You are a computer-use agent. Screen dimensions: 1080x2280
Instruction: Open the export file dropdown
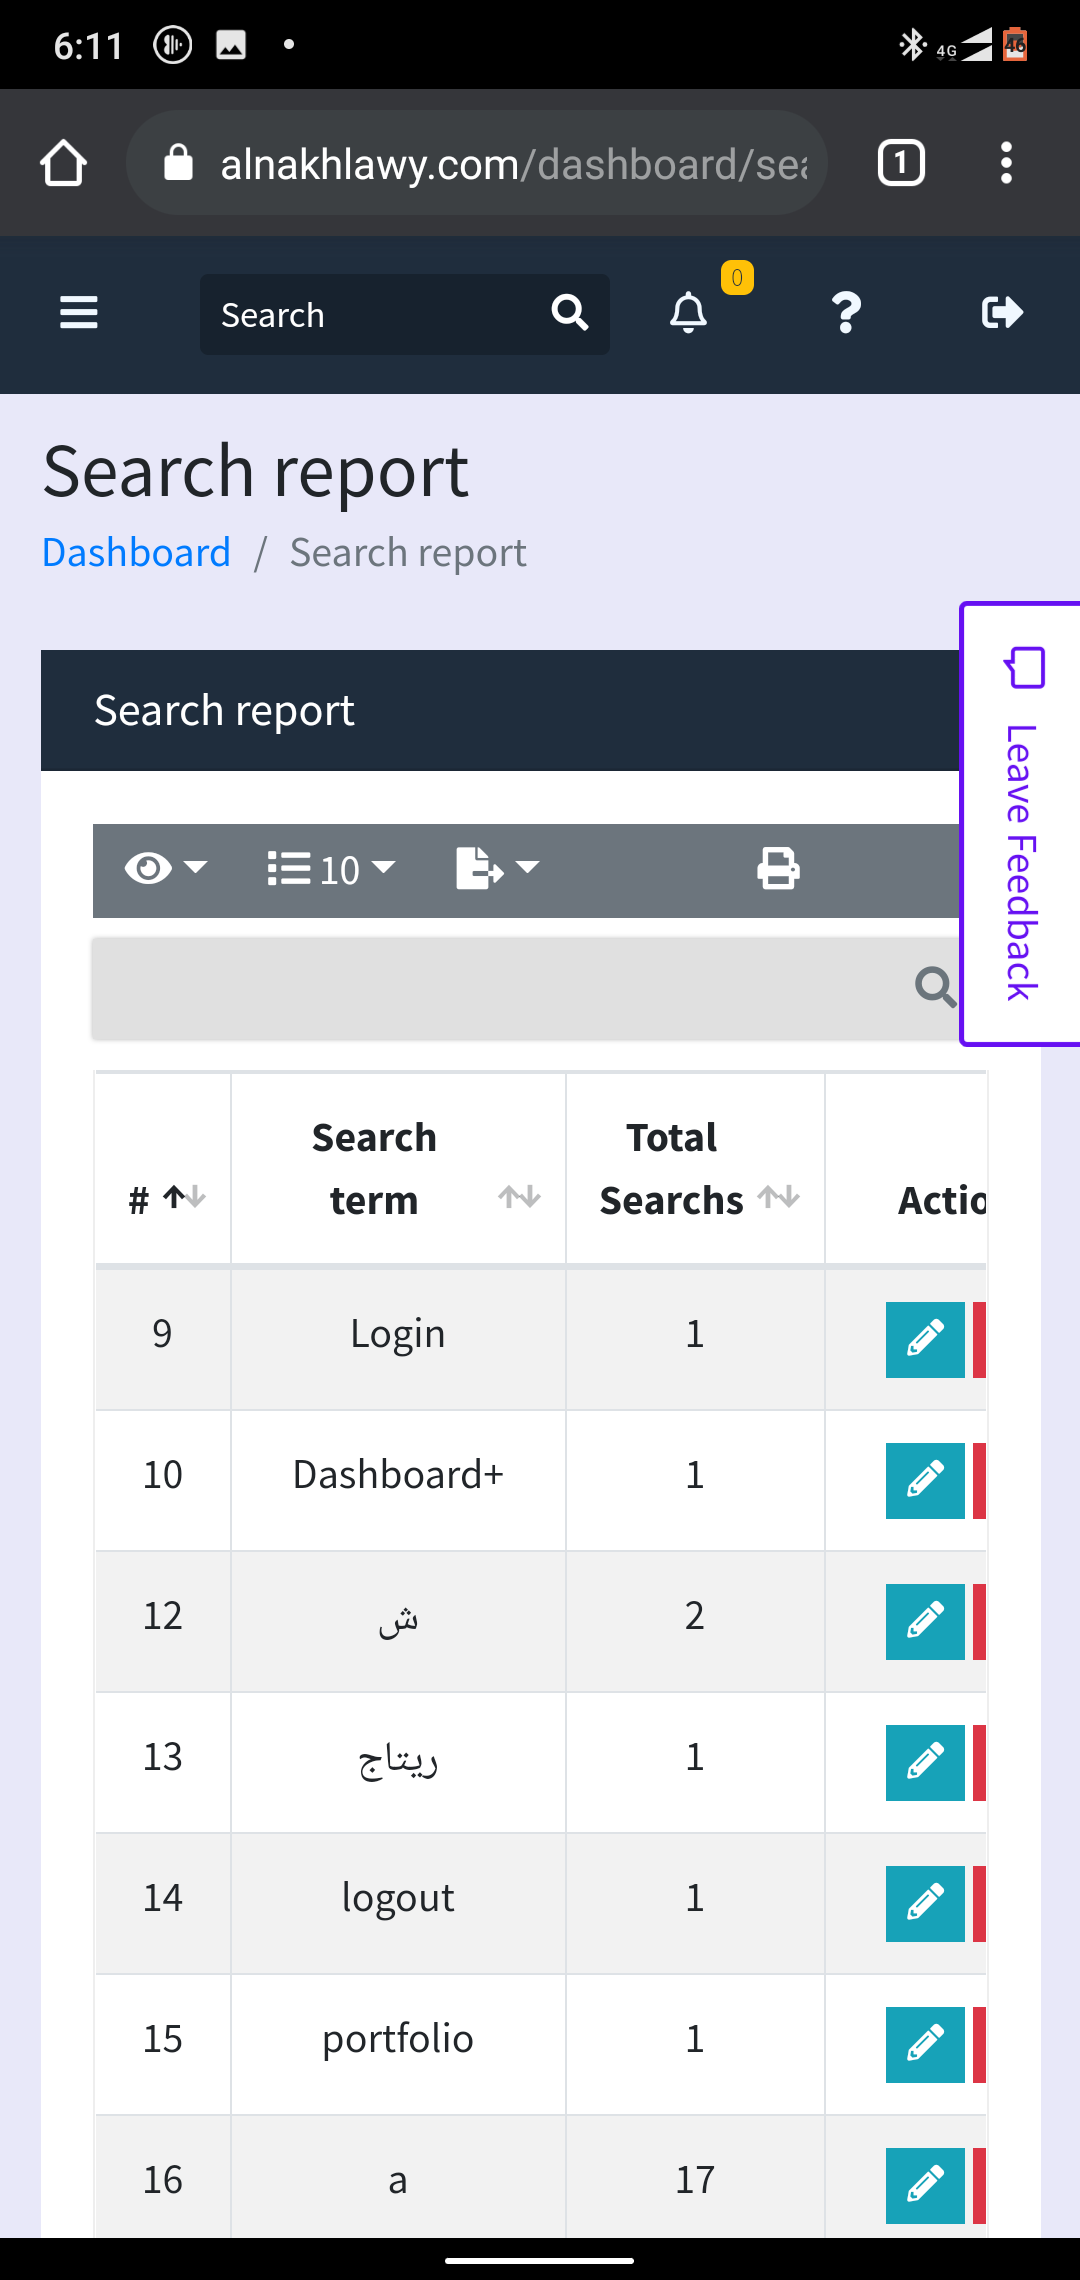pos(497,869)
